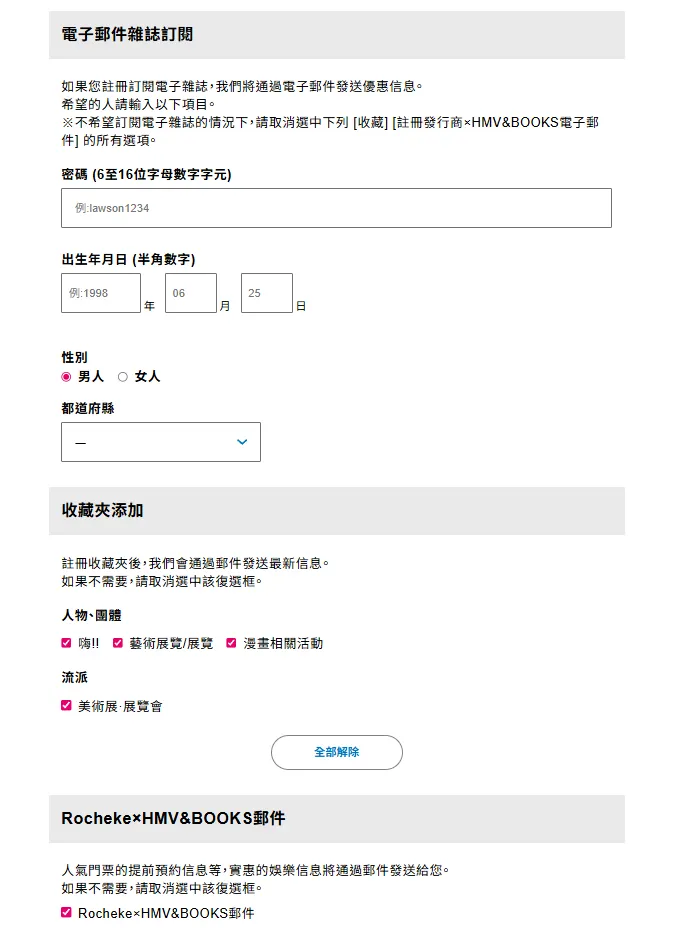The width and height of the screenshot is (675, 939).
Task: Click the birth day field showing 25
Action: [x=266, y=293]
